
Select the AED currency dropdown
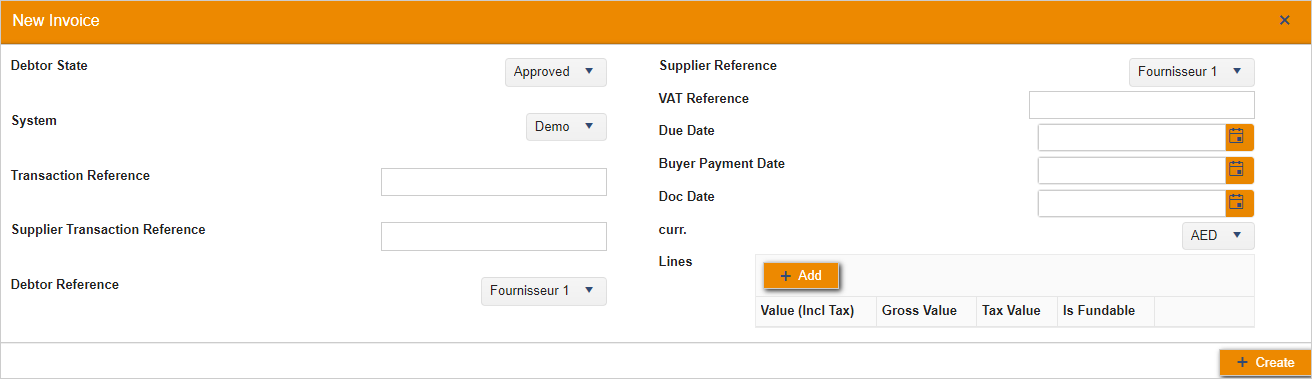coord(1217,236)
